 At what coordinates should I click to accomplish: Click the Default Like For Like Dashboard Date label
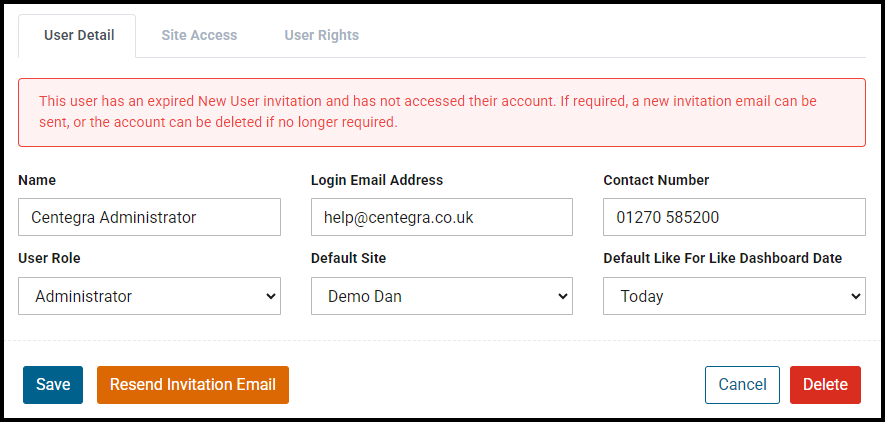(722, 259)
